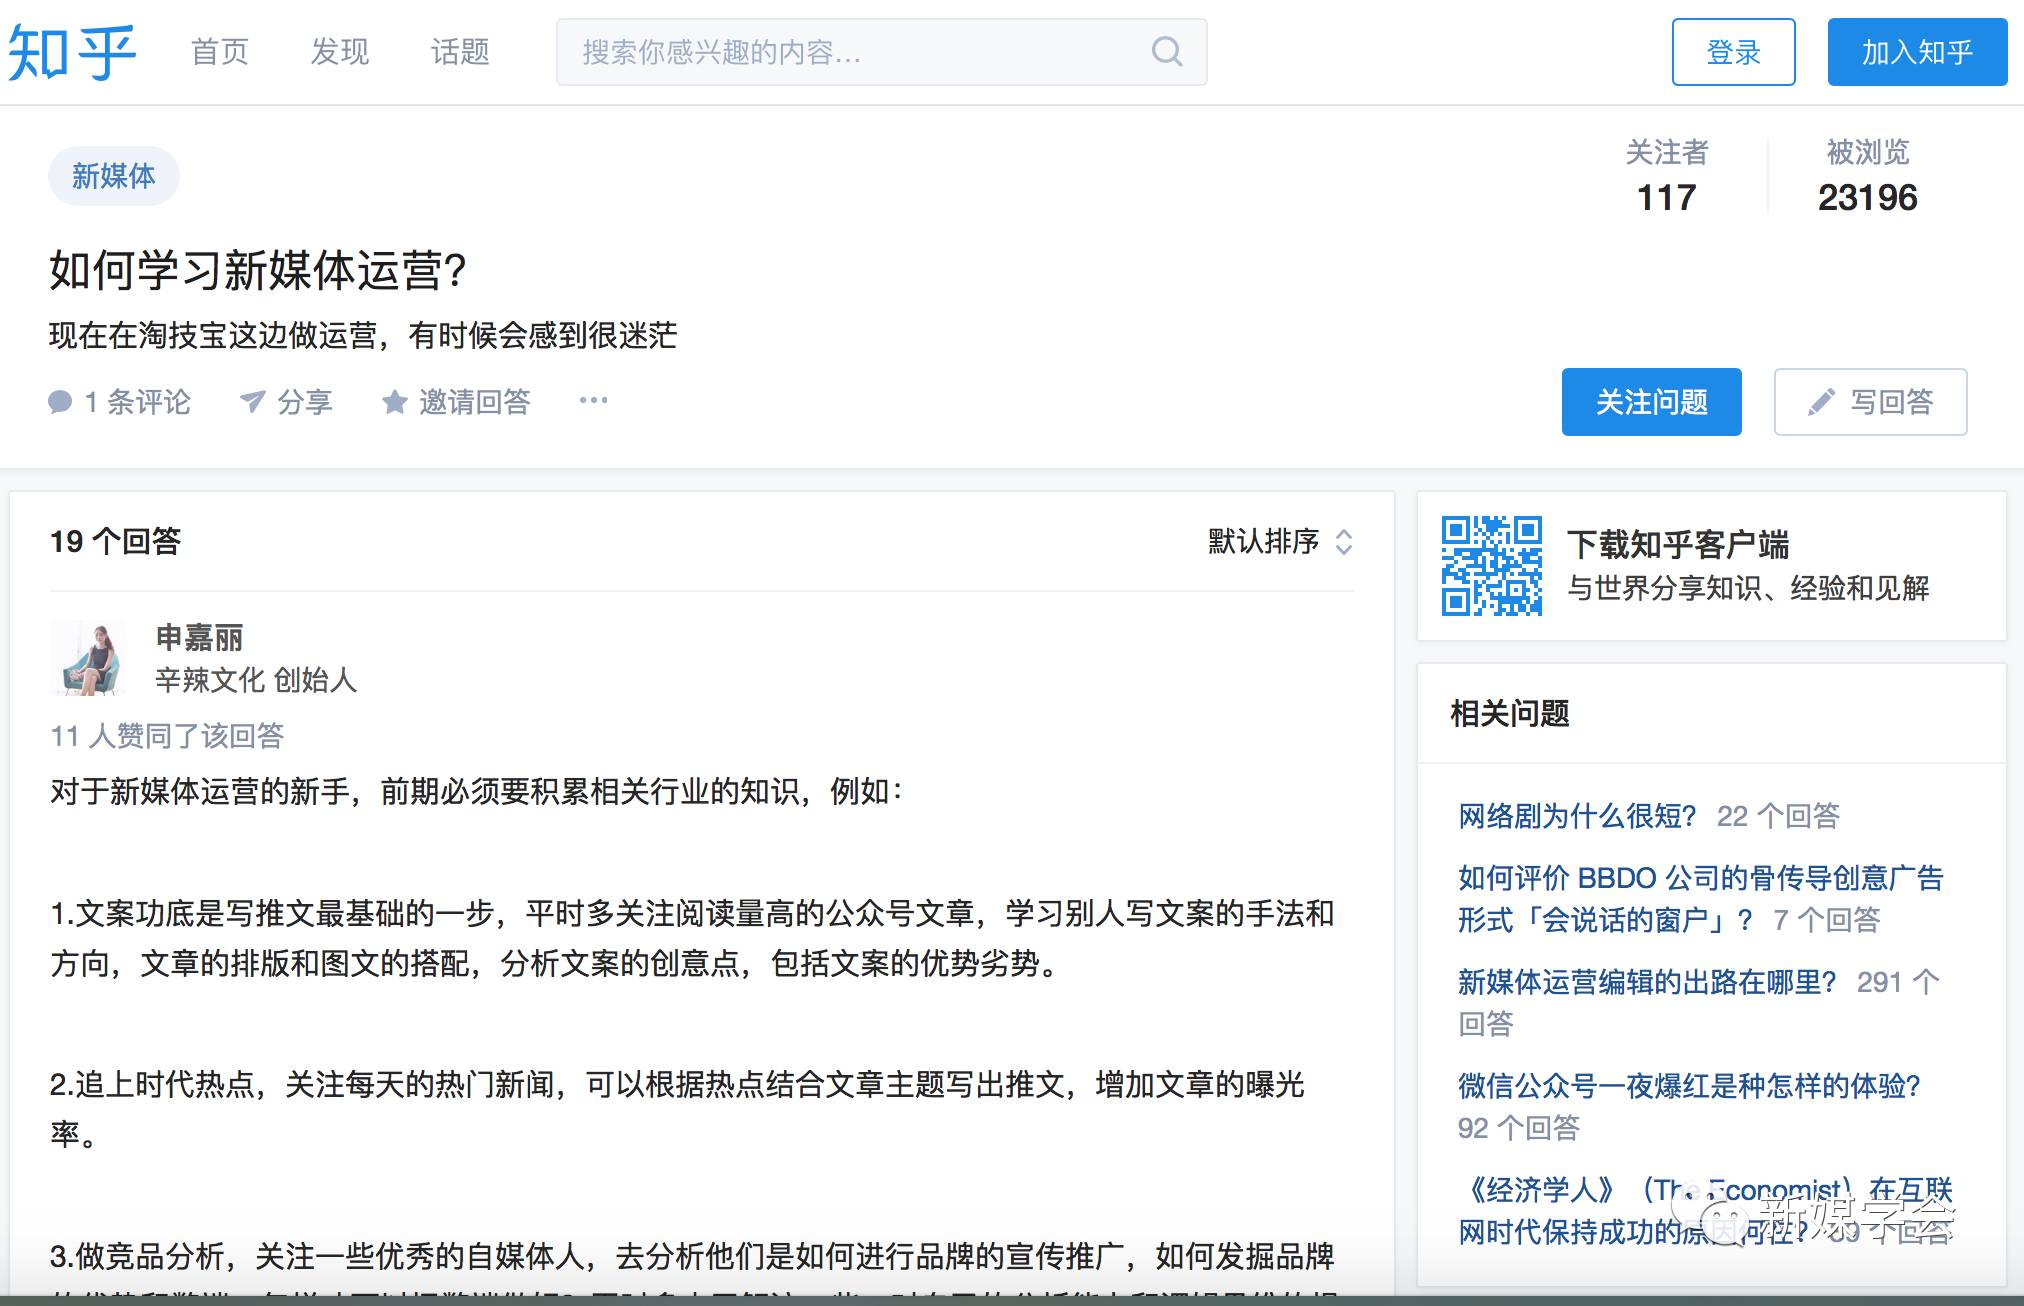The image size is (2024, 1306).
Task: Open the 话题 nav item
Action: 460,52
